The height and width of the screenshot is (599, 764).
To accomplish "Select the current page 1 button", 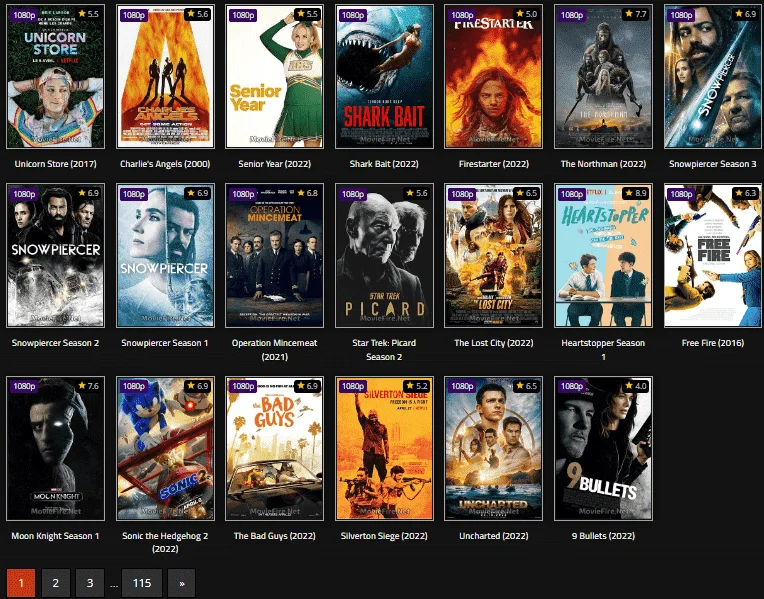I will point(21,583).
